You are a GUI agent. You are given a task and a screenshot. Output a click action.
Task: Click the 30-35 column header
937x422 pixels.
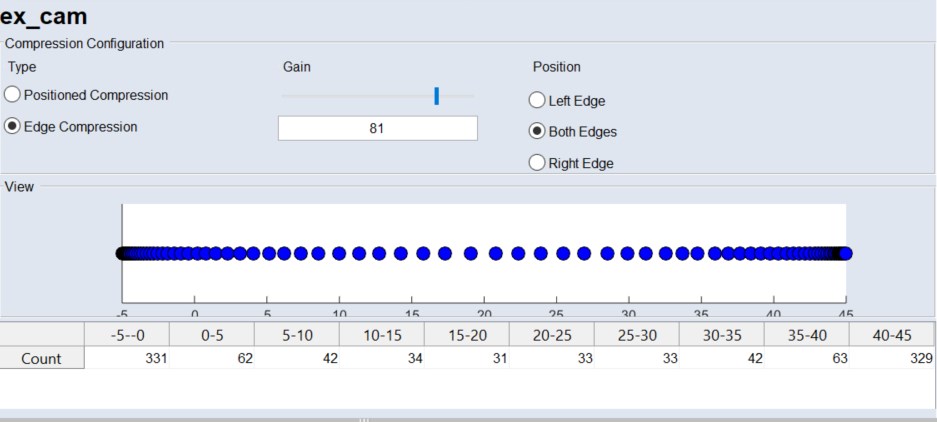tap(722, 334)
